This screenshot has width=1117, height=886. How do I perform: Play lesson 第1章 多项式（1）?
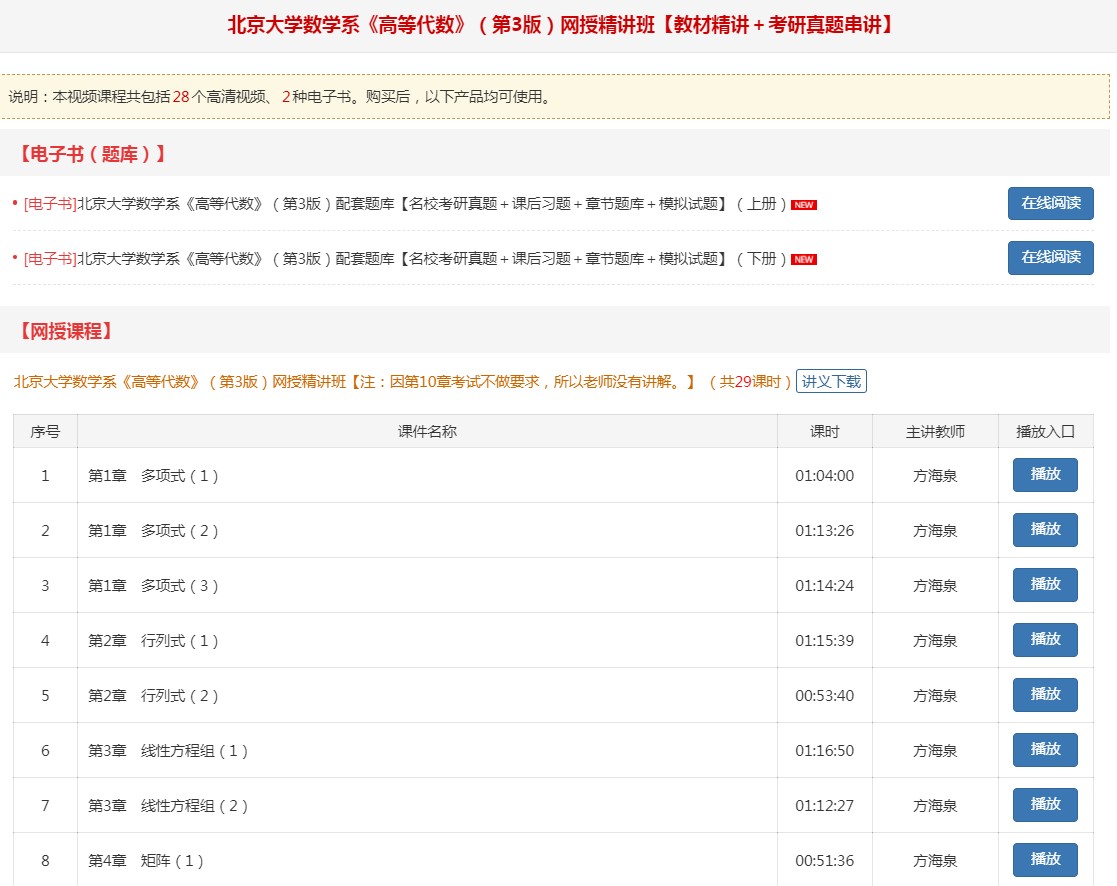click(x=1045, y=474)
